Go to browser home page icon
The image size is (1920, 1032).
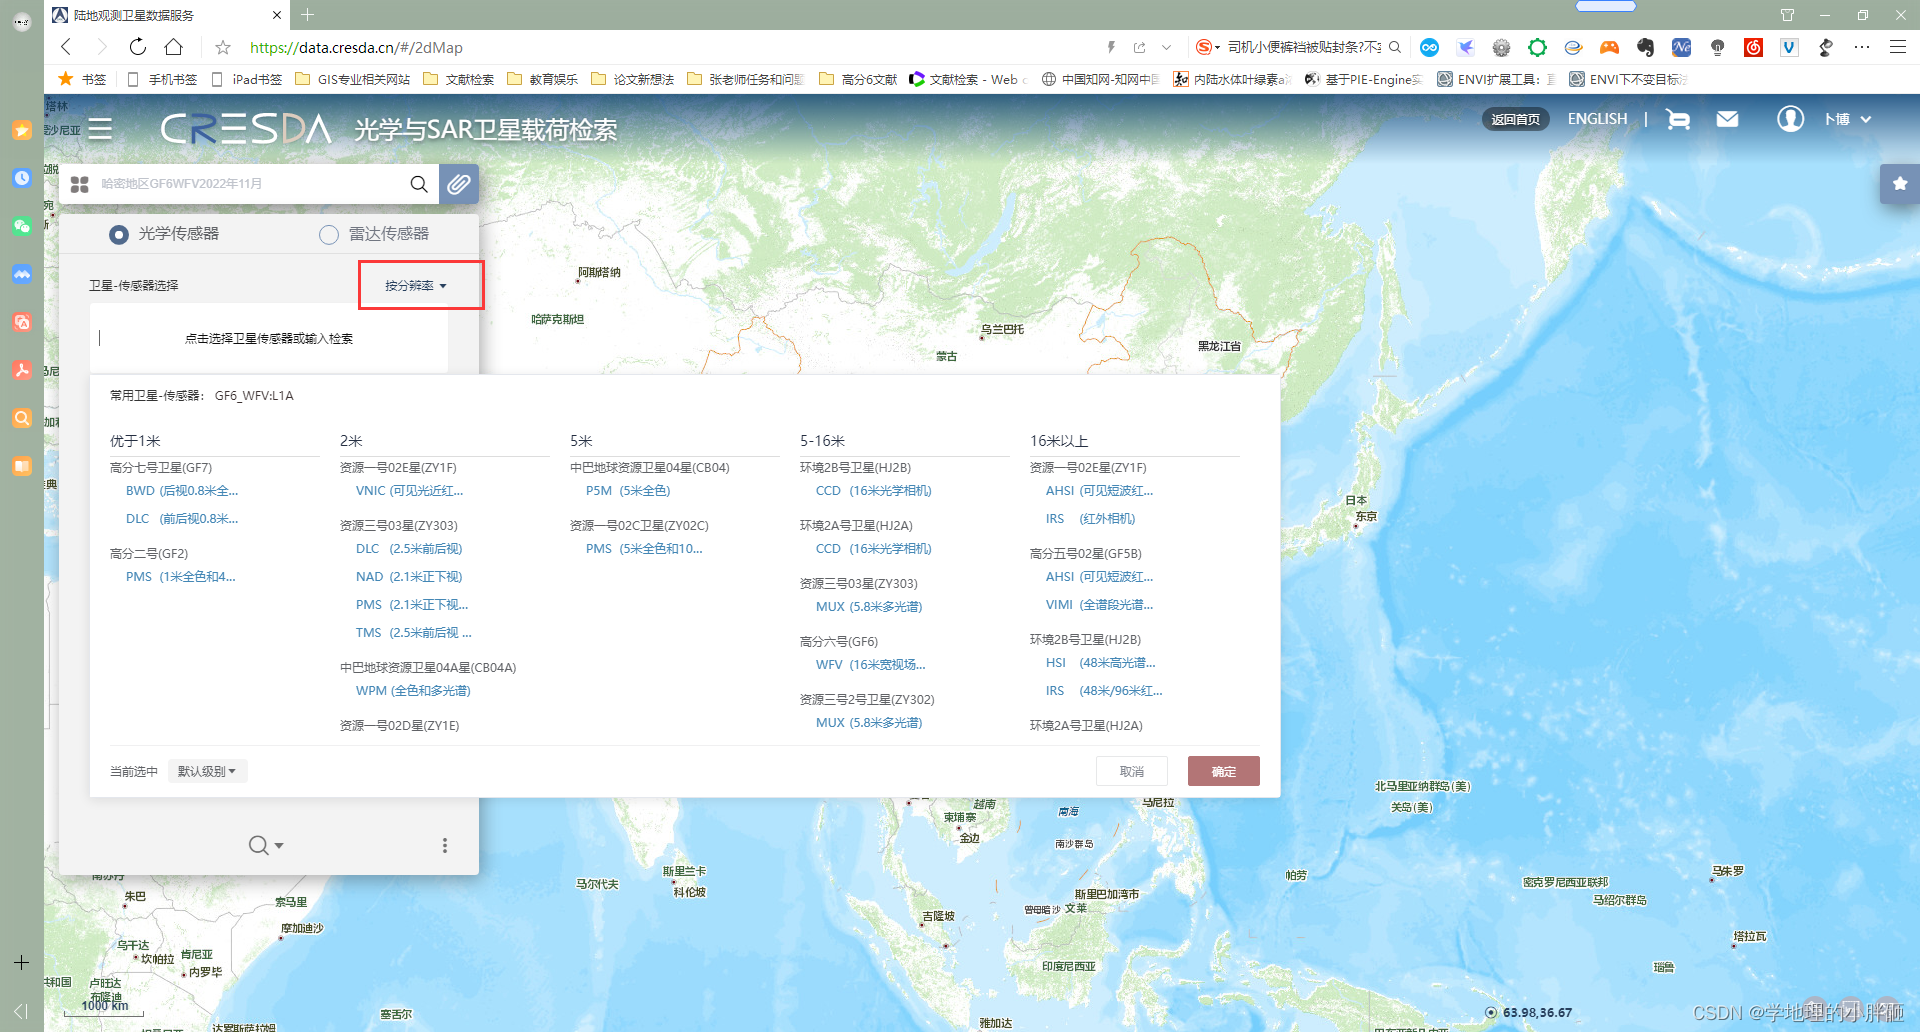(x=174, y=47)
